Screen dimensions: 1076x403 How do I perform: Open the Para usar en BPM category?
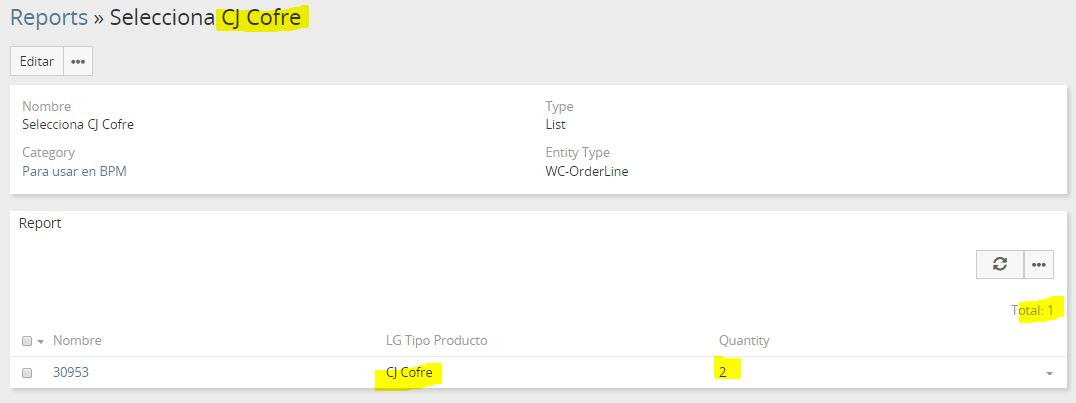pyautogui.click(x=74, y=171)
